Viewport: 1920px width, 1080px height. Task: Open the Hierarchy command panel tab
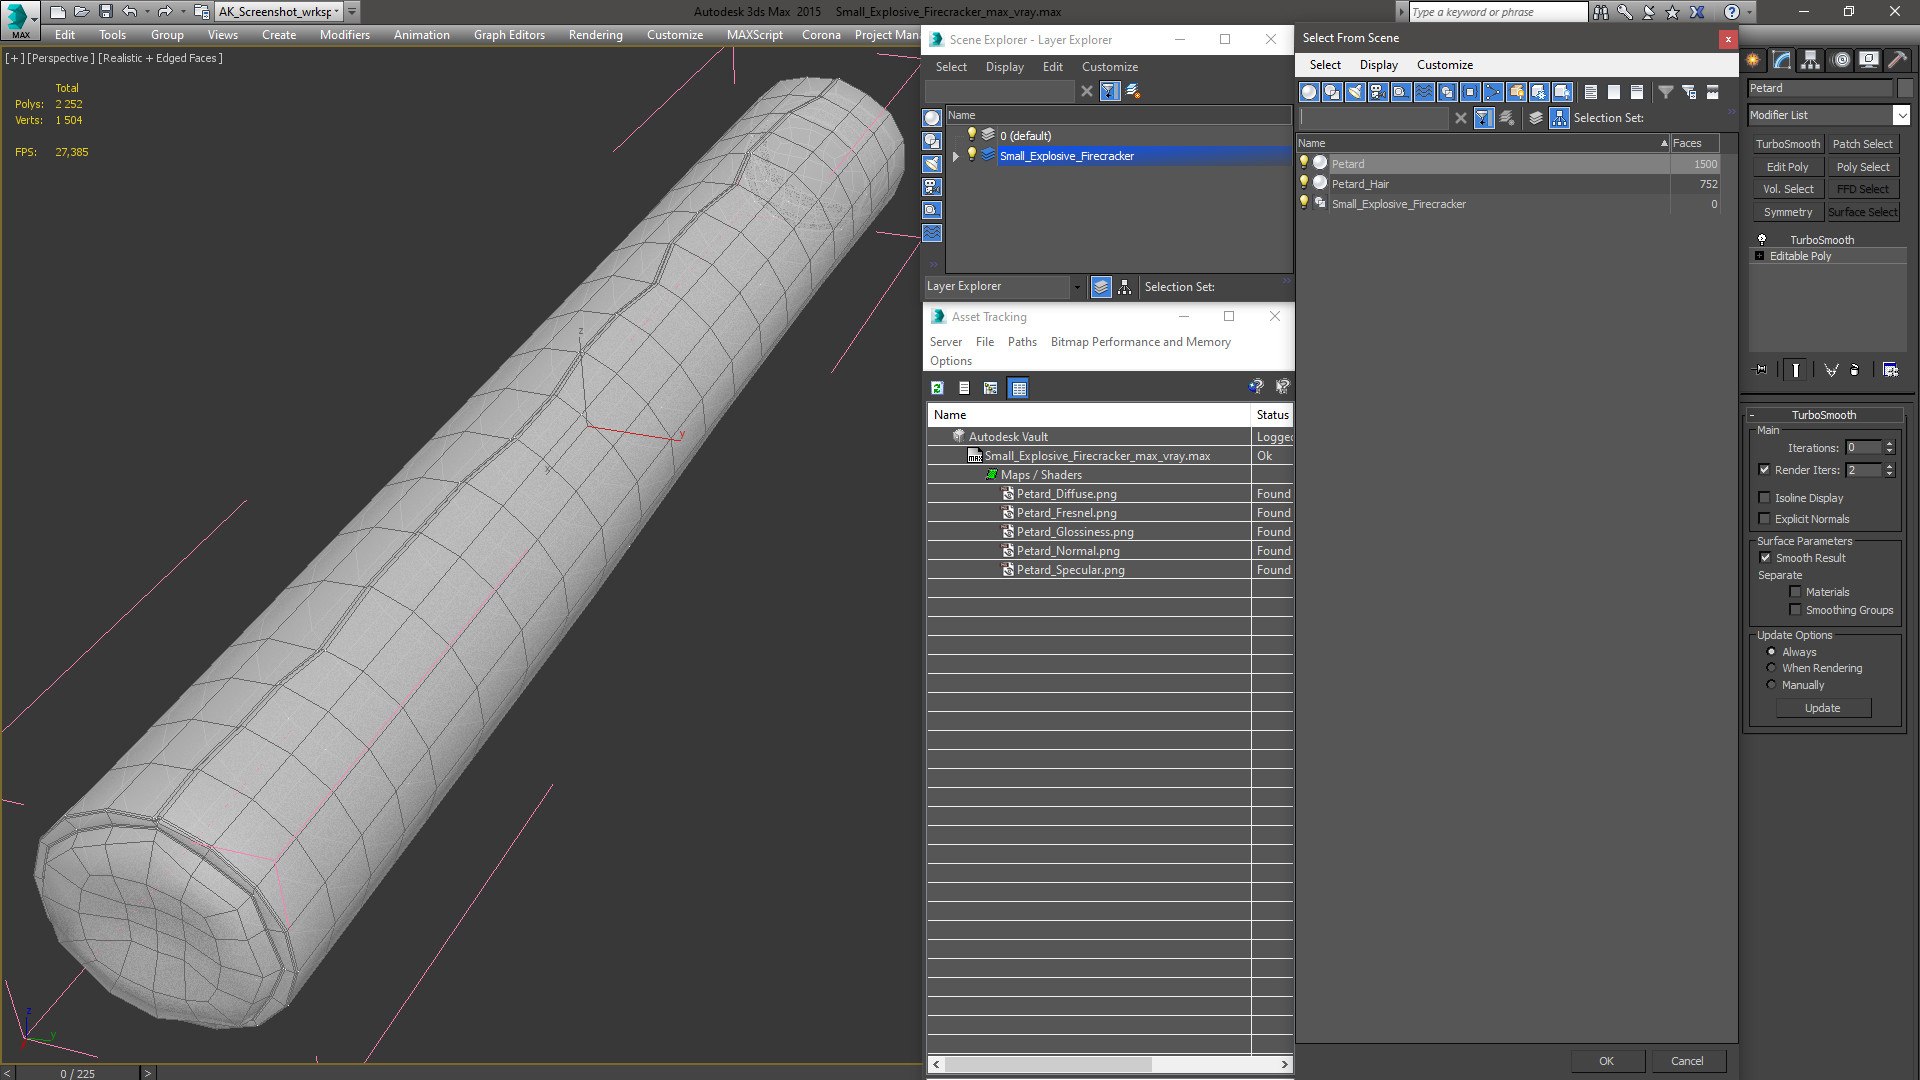[x=1810, y=60]
